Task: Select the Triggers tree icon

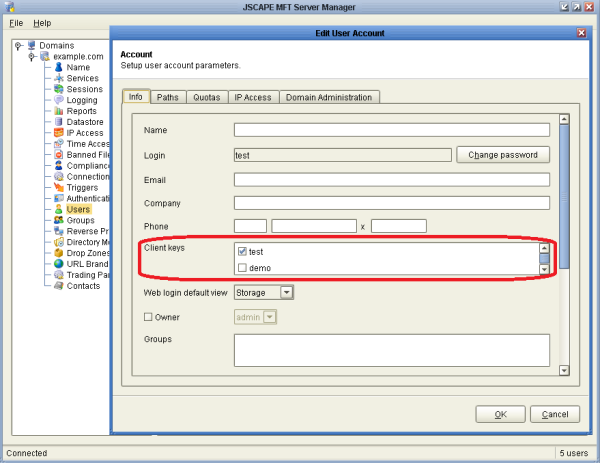Action: (x=59, y=187)
